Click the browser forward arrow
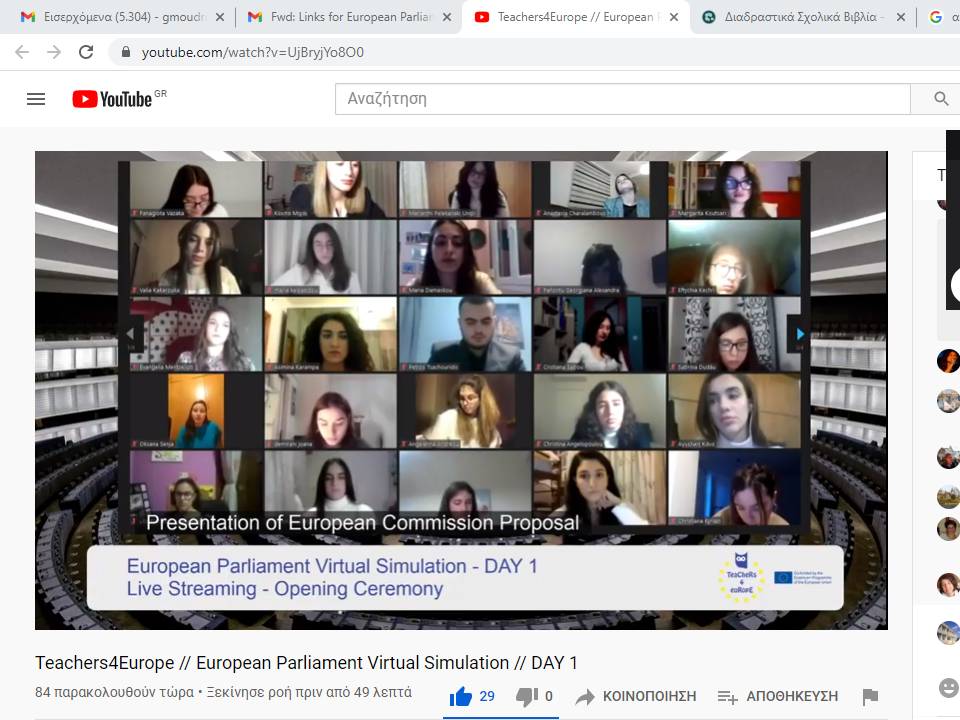This screenshot has width=960, height=720. point(54,52)
